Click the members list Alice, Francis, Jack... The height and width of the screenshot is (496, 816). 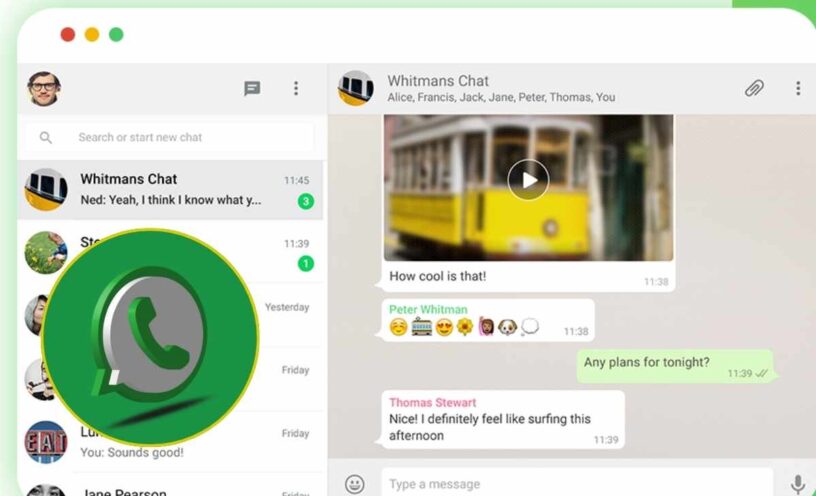[x=501, y=97]
